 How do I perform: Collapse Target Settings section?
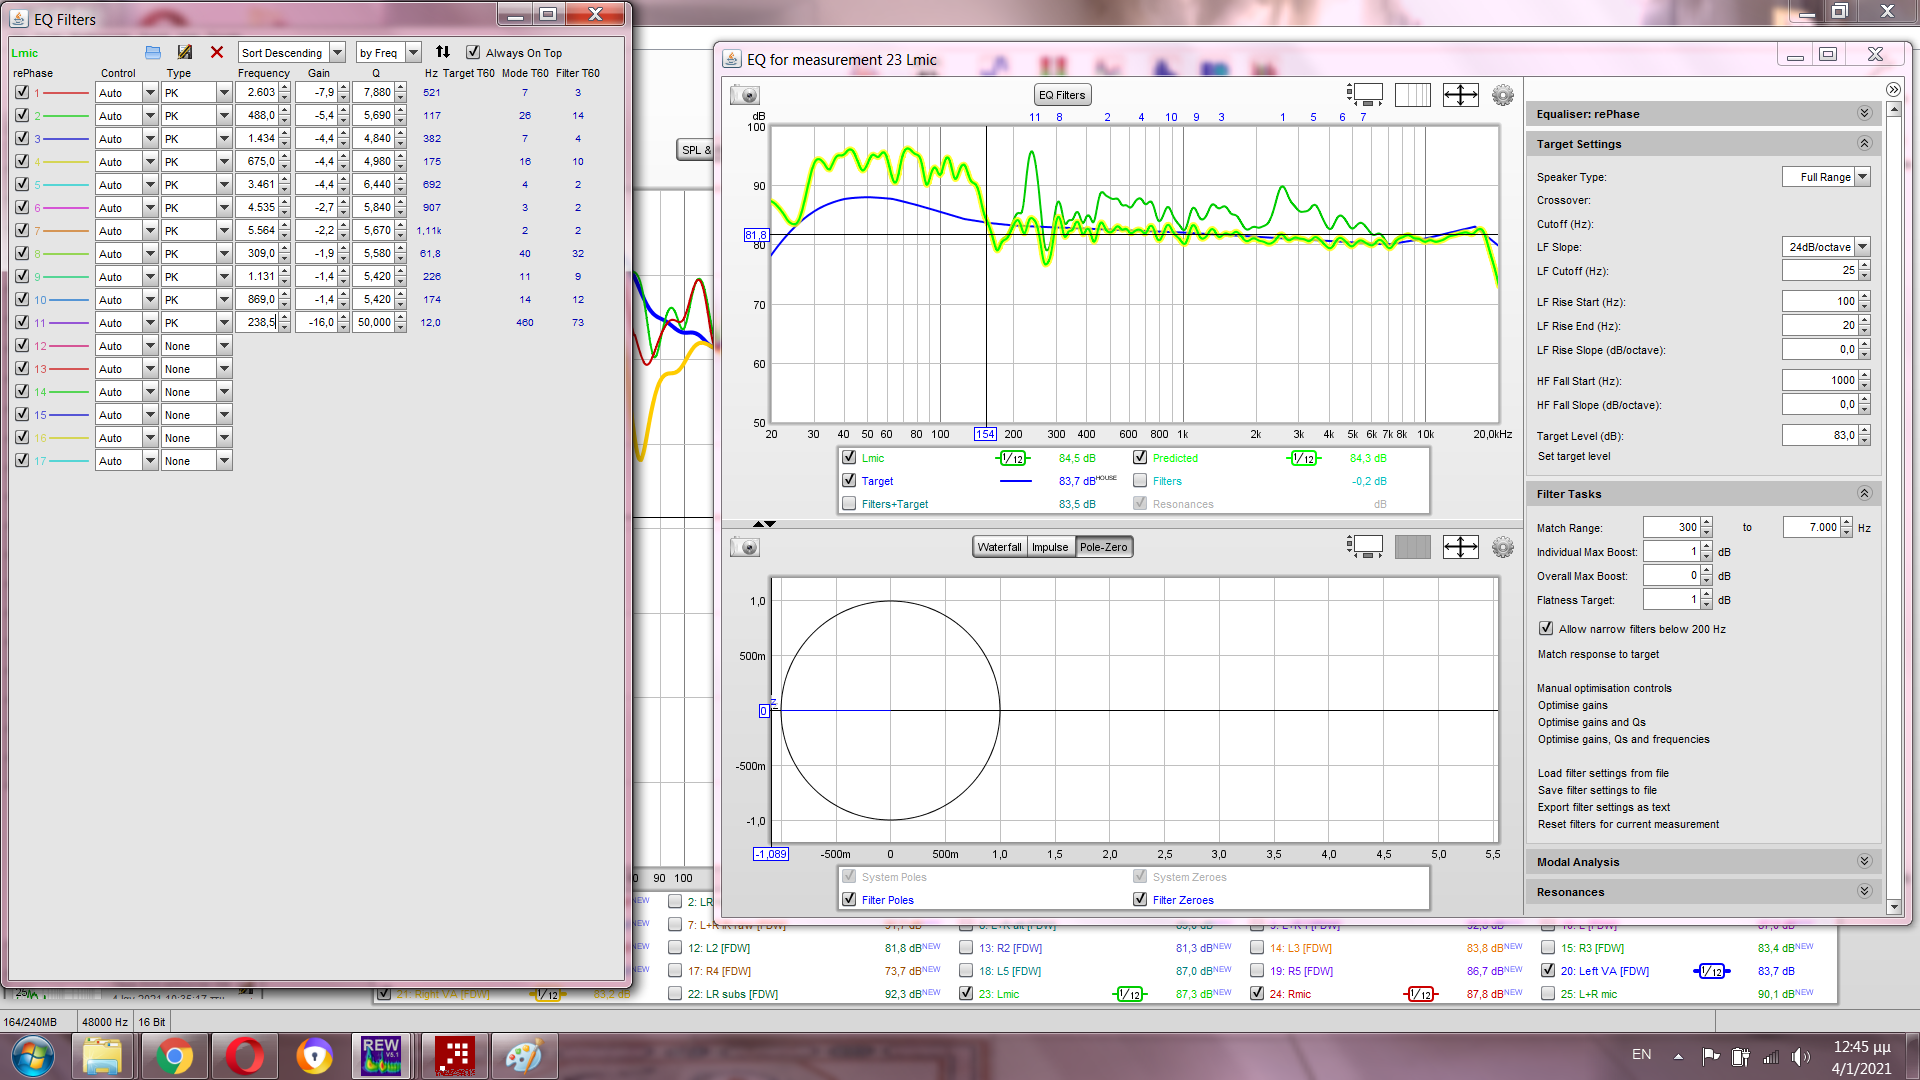1864,144
